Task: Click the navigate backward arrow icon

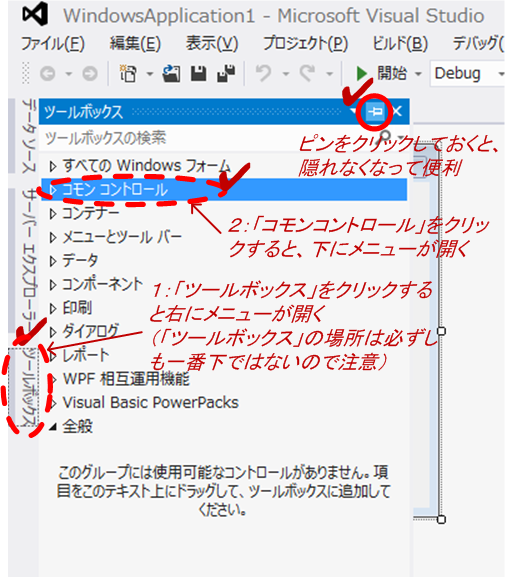Action: [x=48, y=74]
